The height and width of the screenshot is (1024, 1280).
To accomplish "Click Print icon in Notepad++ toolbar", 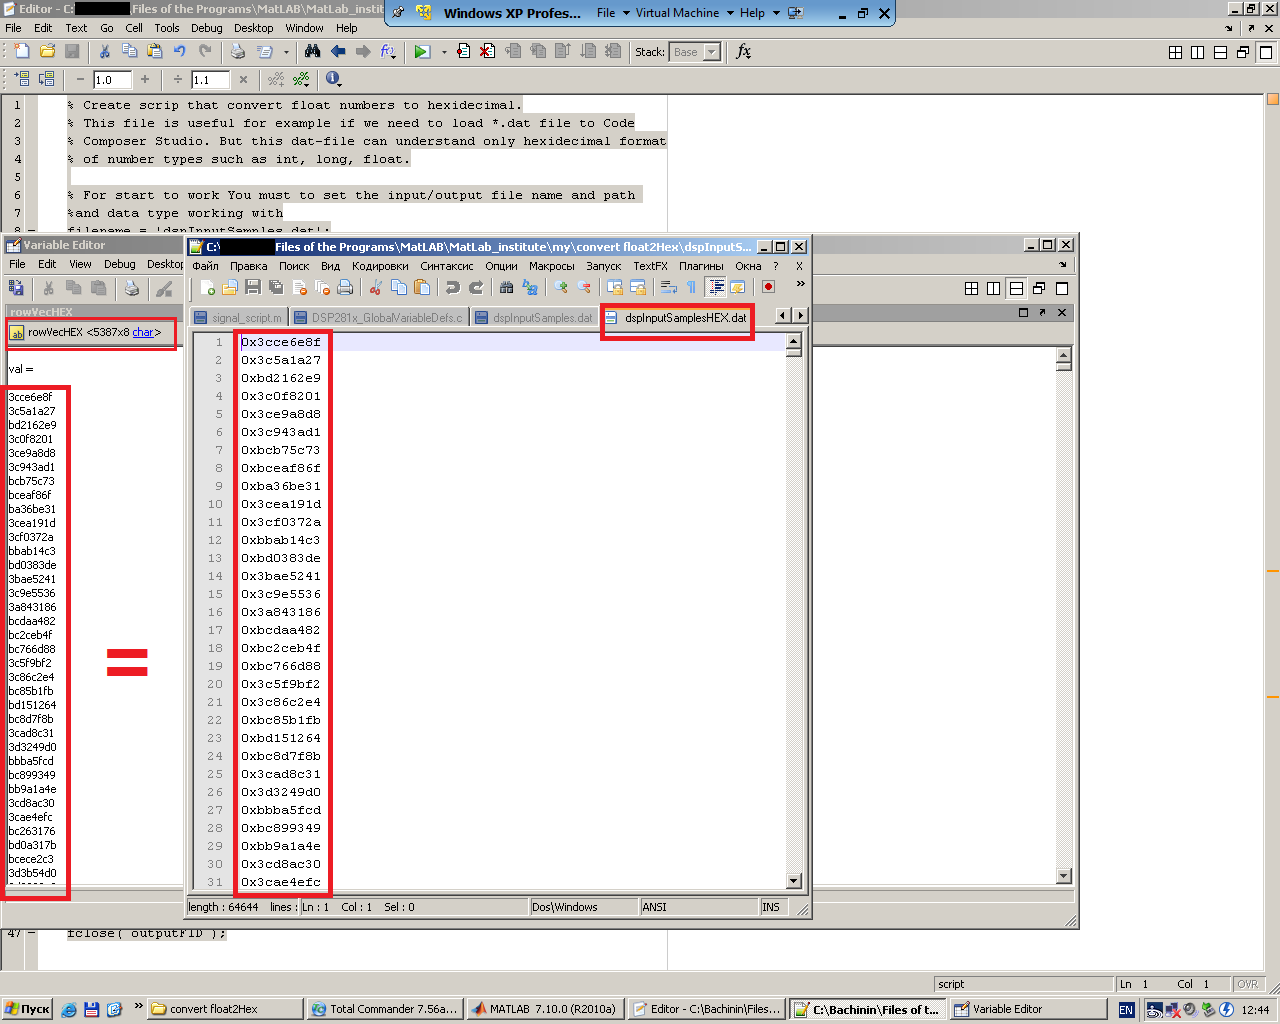I will tap(345, 288).
